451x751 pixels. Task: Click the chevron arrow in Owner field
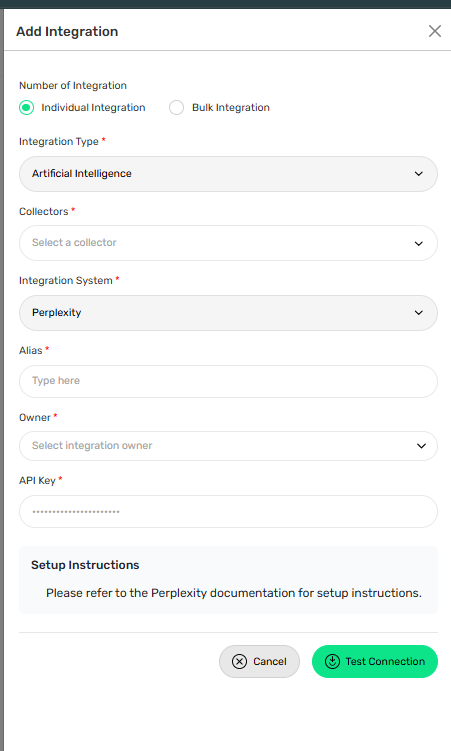[421, 446]
